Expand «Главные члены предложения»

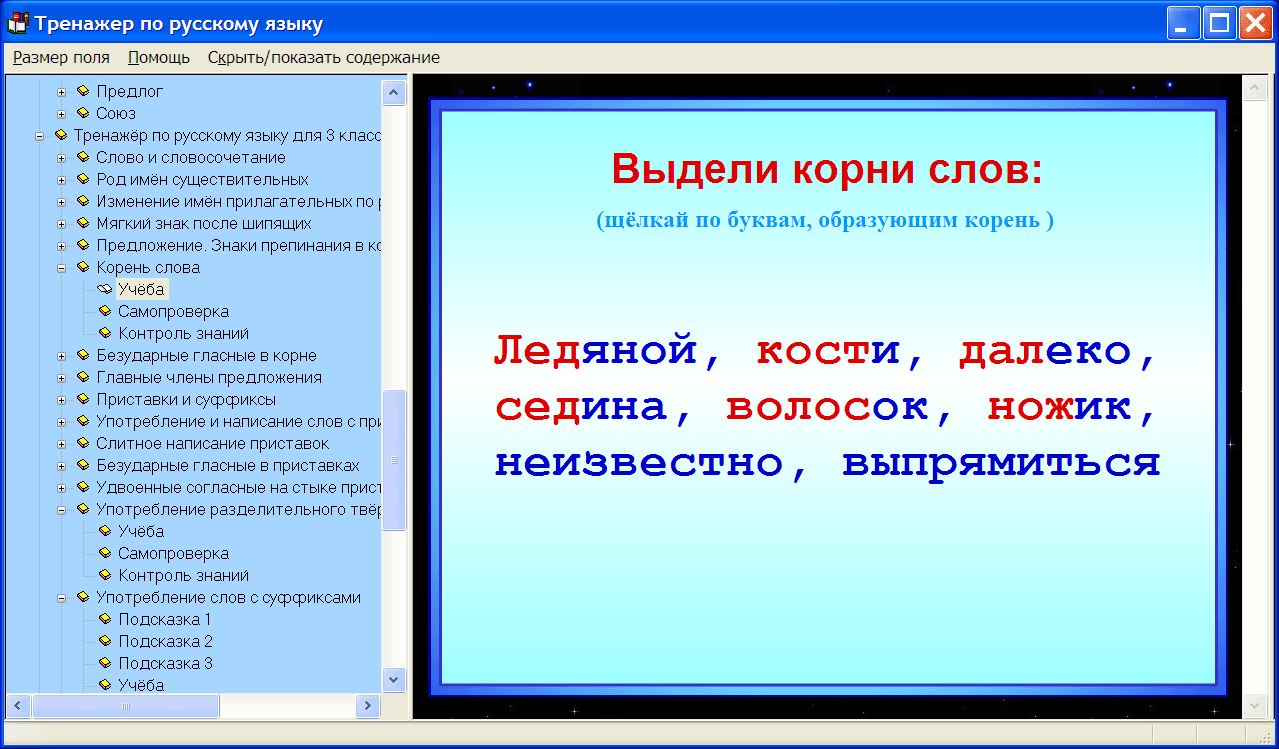click(x=63, y=377)
